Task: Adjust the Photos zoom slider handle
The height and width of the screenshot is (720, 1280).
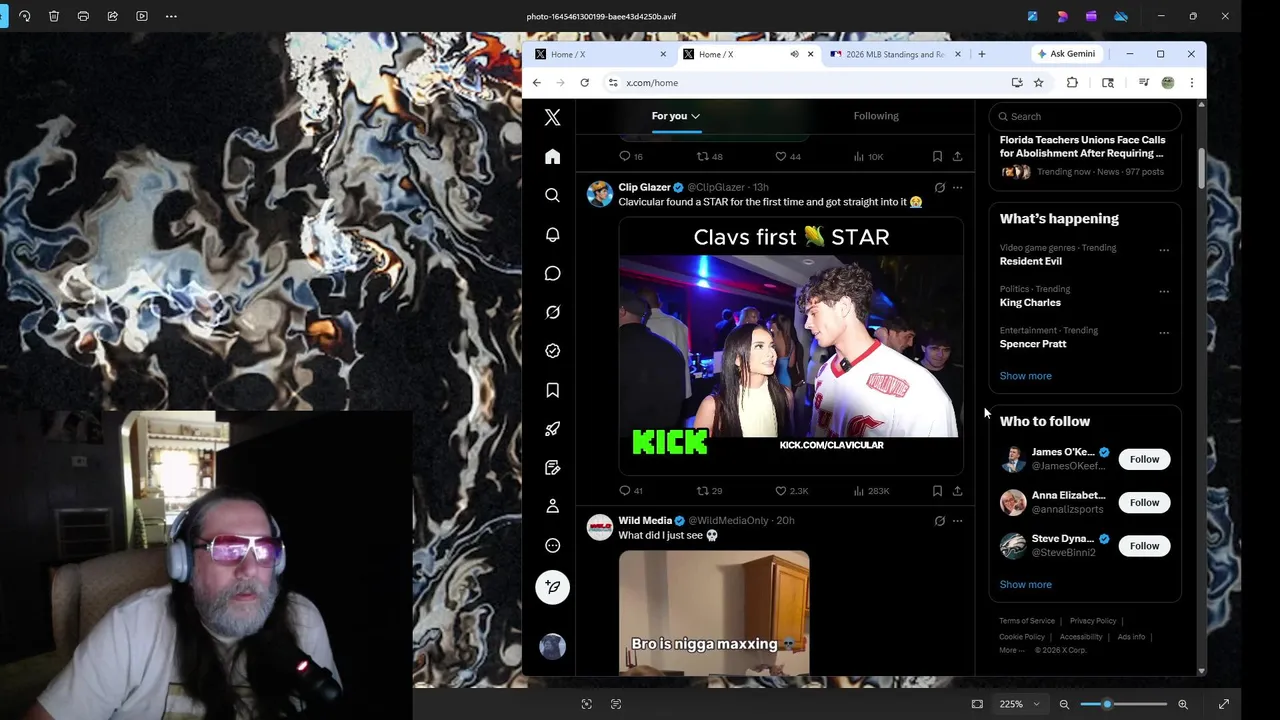Action: pos(1107,704)
